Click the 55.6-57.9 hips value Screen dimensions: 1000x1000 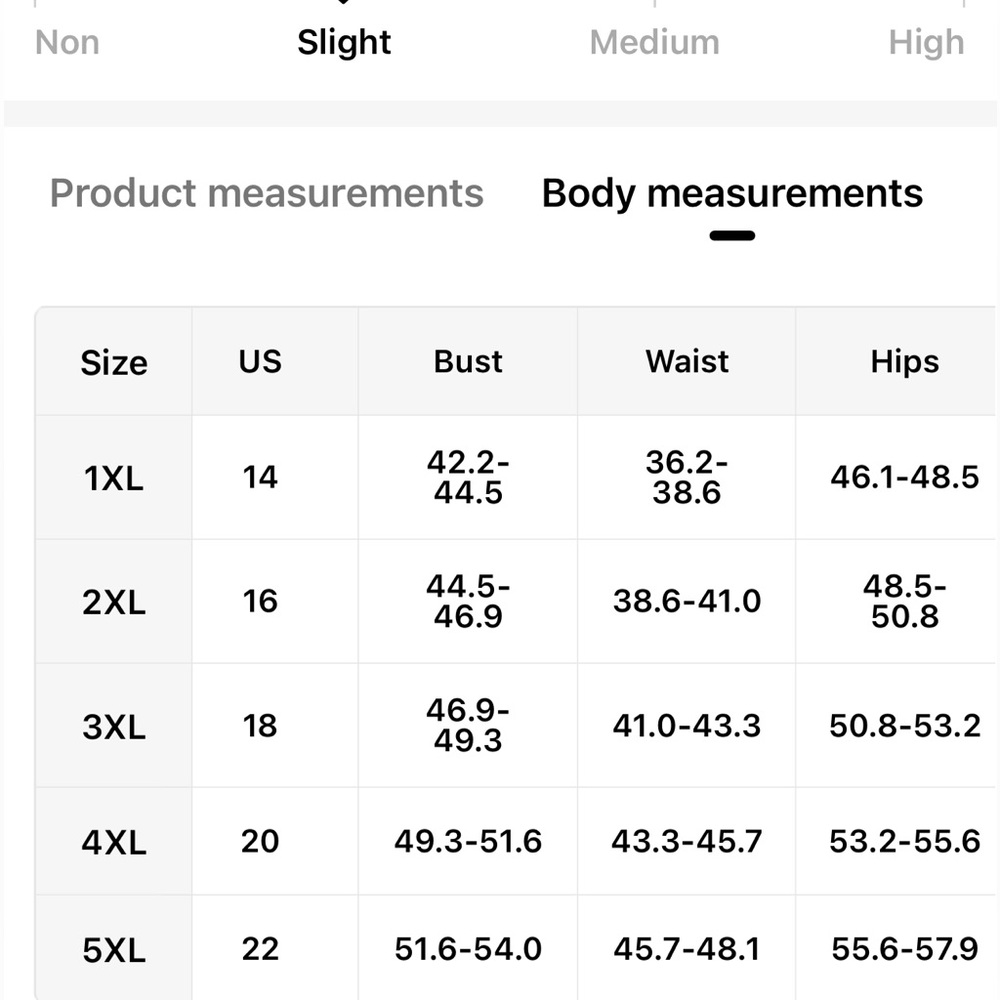coord(904,949)
